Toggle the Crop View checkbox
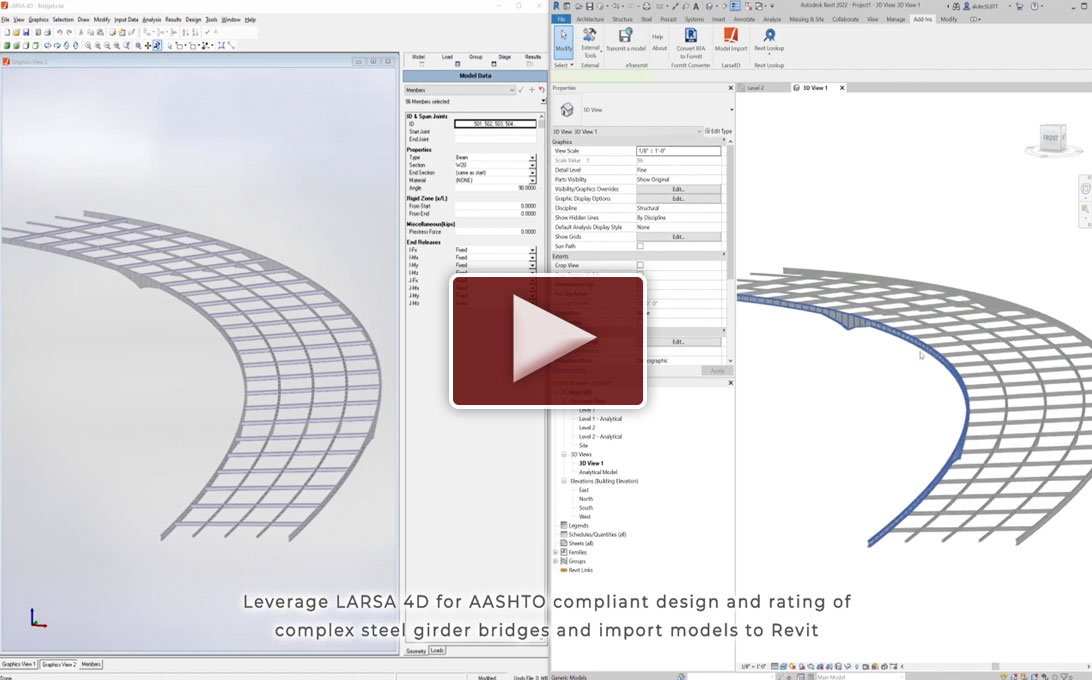 (640, 265)
